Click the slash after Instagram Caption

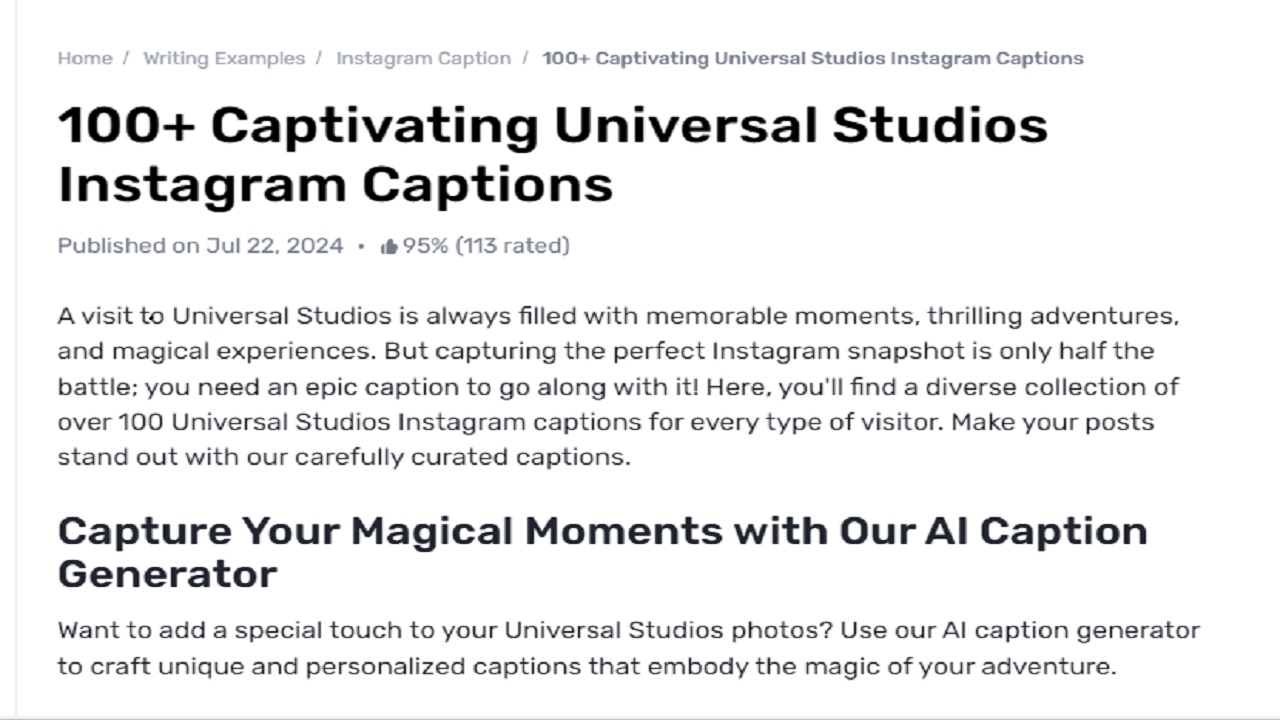(524, 58)
